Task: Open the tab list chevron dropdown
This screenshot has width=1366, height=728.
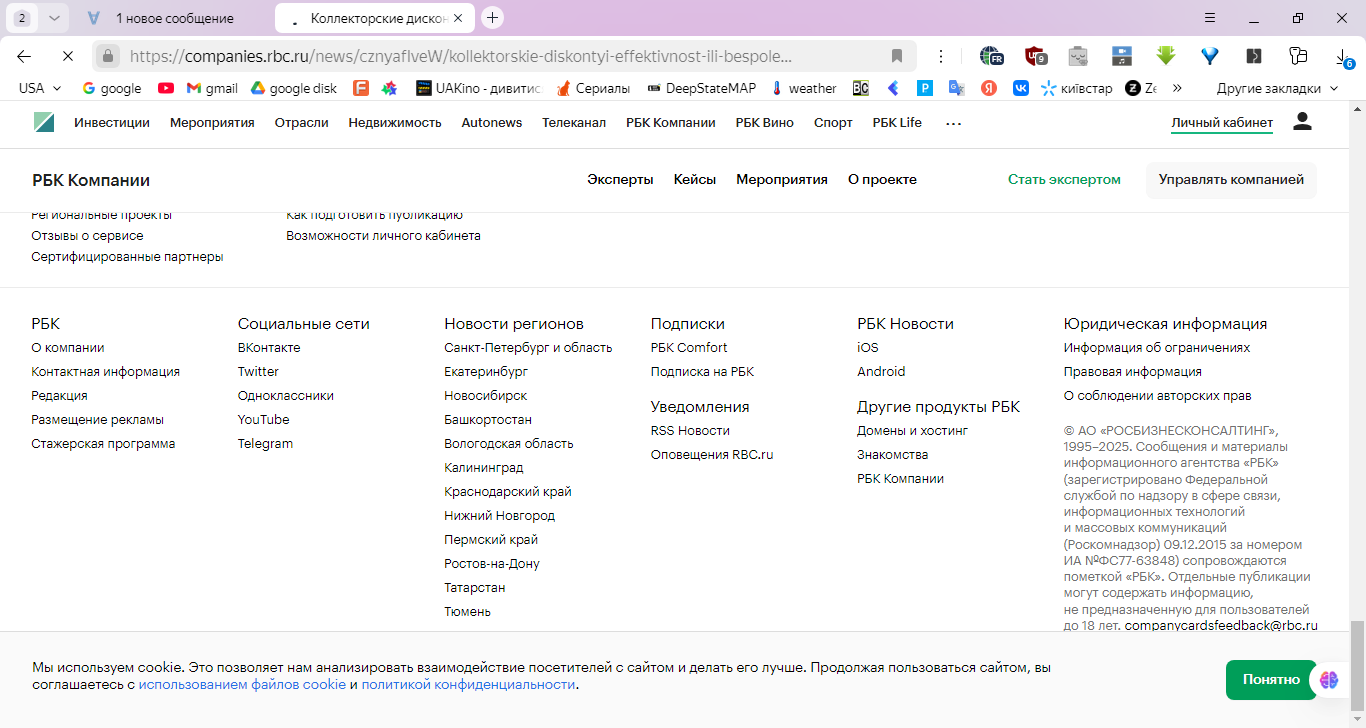Action: (x=54, y=18)
